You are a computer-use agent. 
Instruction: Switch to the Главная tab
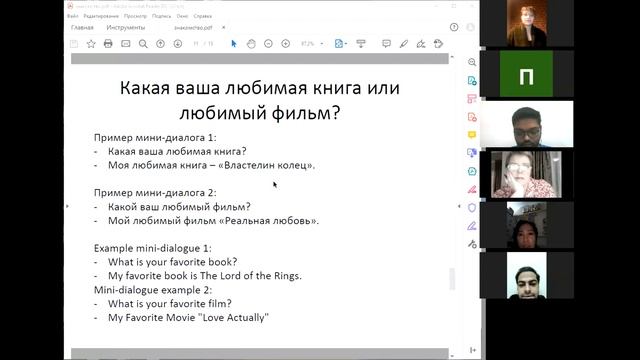82,27
